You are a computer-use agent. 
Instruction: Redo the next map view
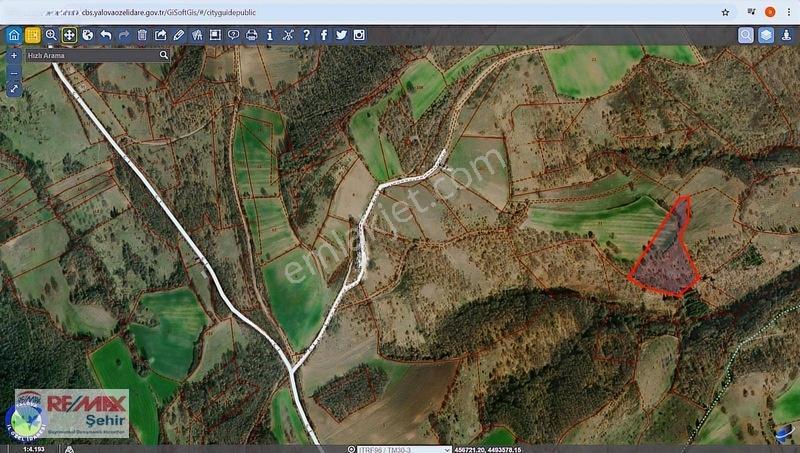tap(124, 35)
